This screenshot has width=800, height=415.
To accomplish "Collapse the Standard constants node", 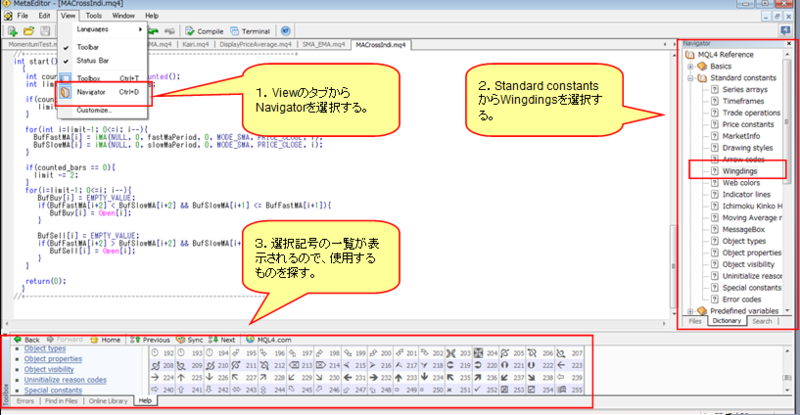I will (x=690, y=78).
